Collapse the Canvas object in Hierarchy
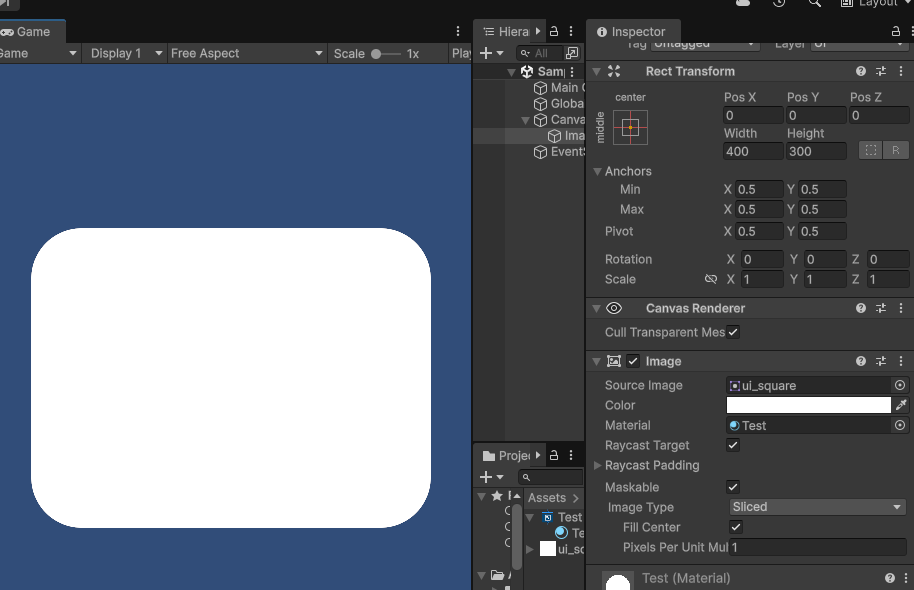 click(x=525, y=120)
